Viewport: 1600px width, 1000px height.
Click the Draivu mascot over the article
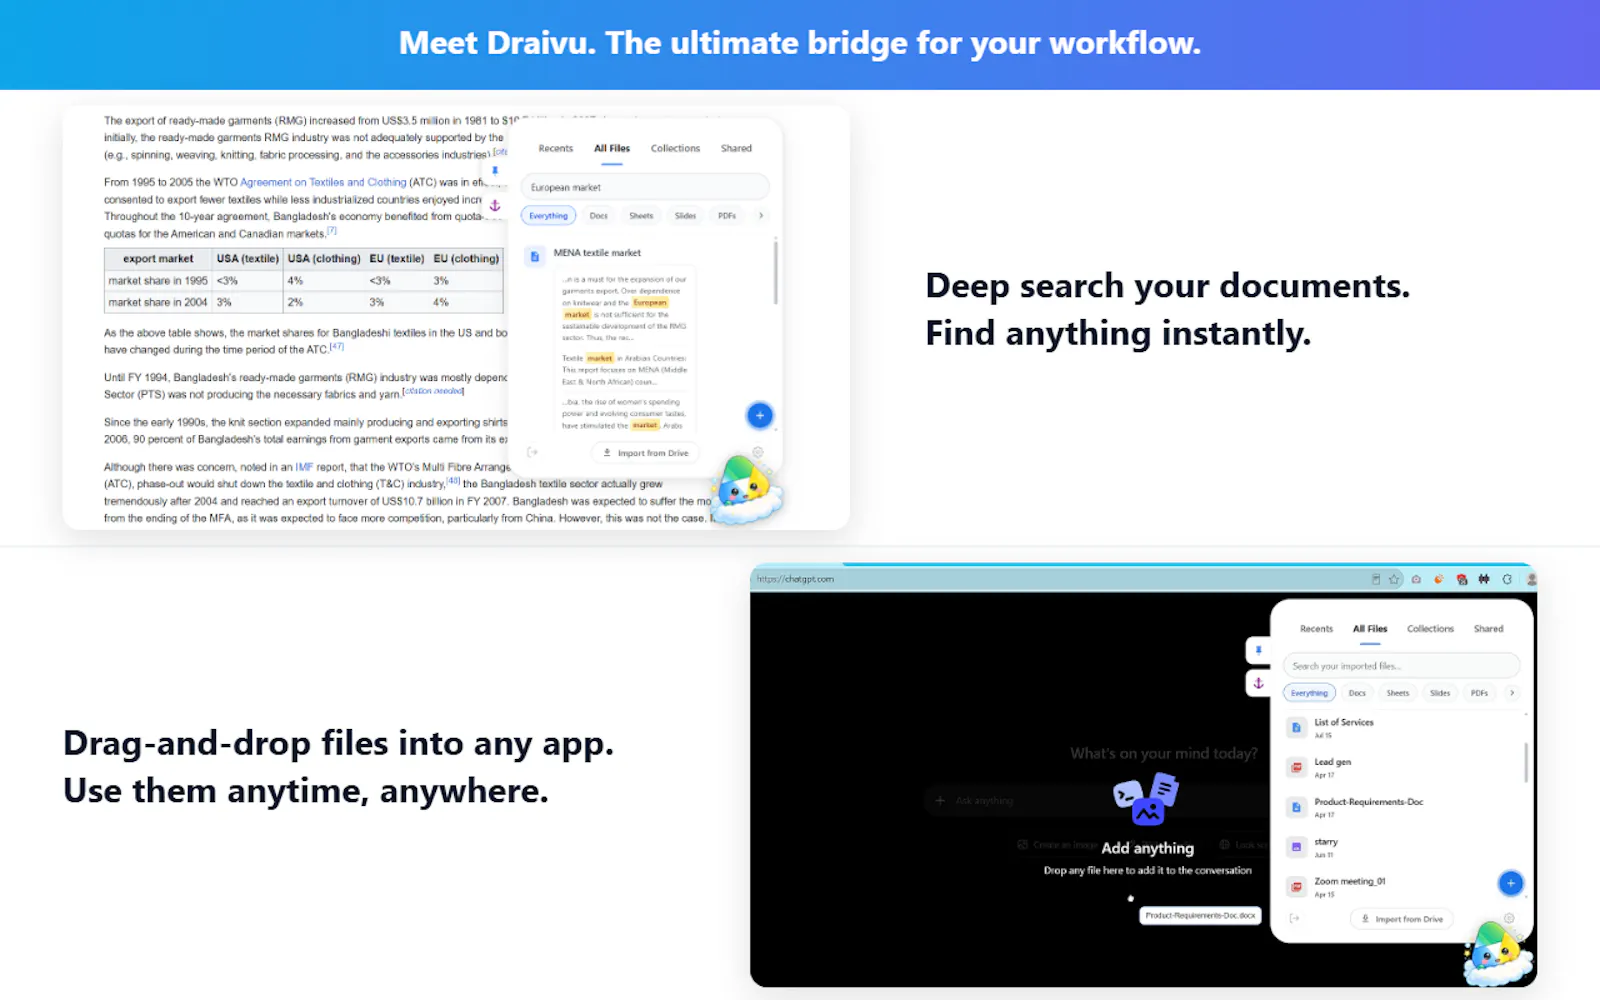point(745,492)
